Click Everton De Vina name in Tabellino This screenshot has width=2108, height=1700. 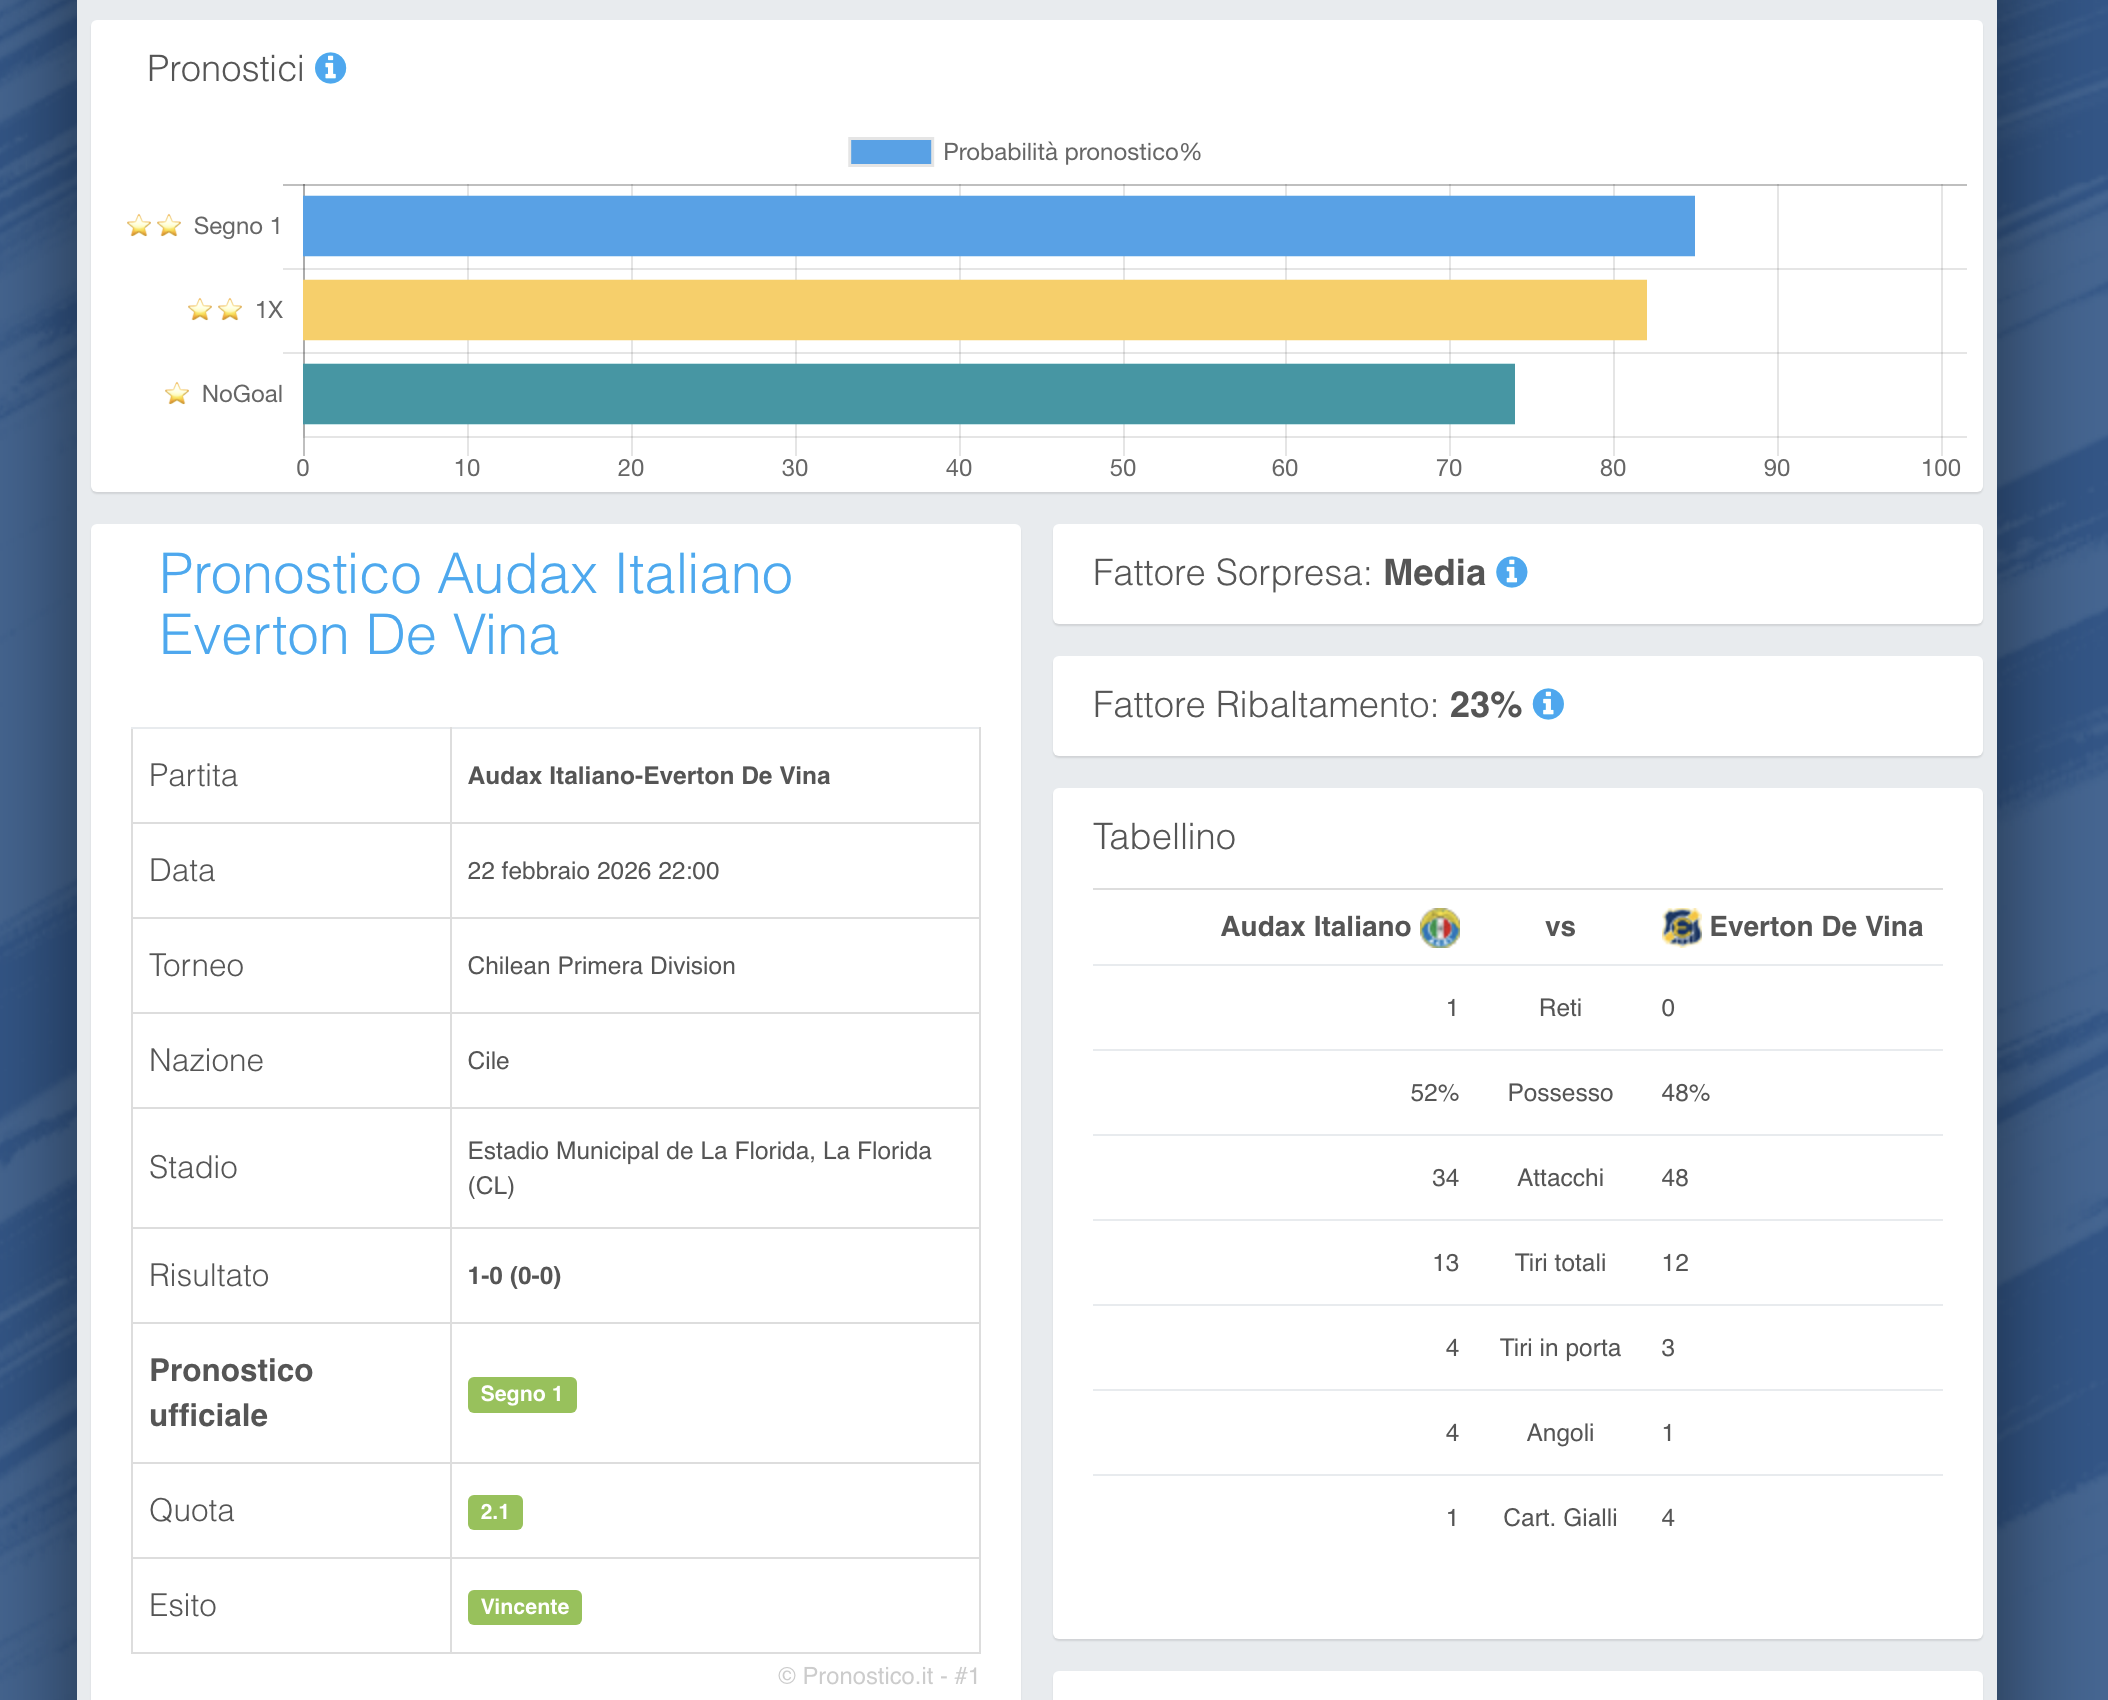tap(1815, 927)
